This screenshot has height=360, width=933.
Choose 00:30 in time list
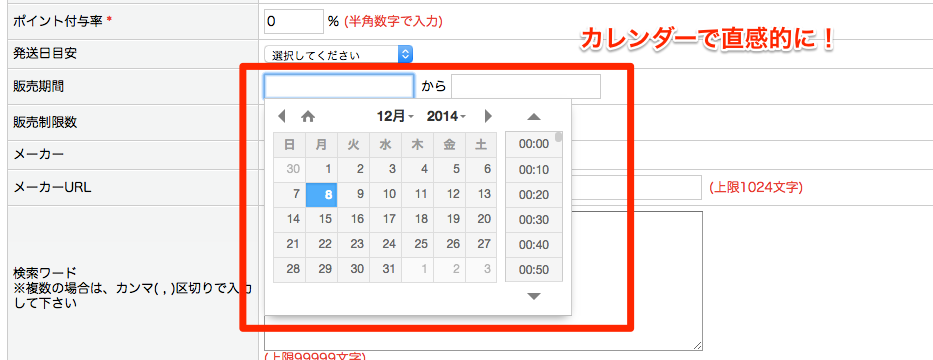point(534,220)
